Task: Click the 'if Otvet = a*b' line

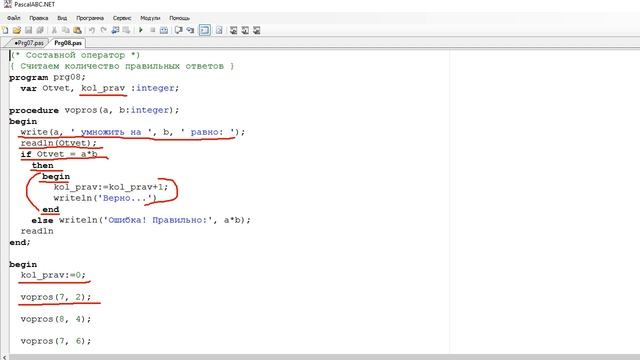Action: pos(59,154)
